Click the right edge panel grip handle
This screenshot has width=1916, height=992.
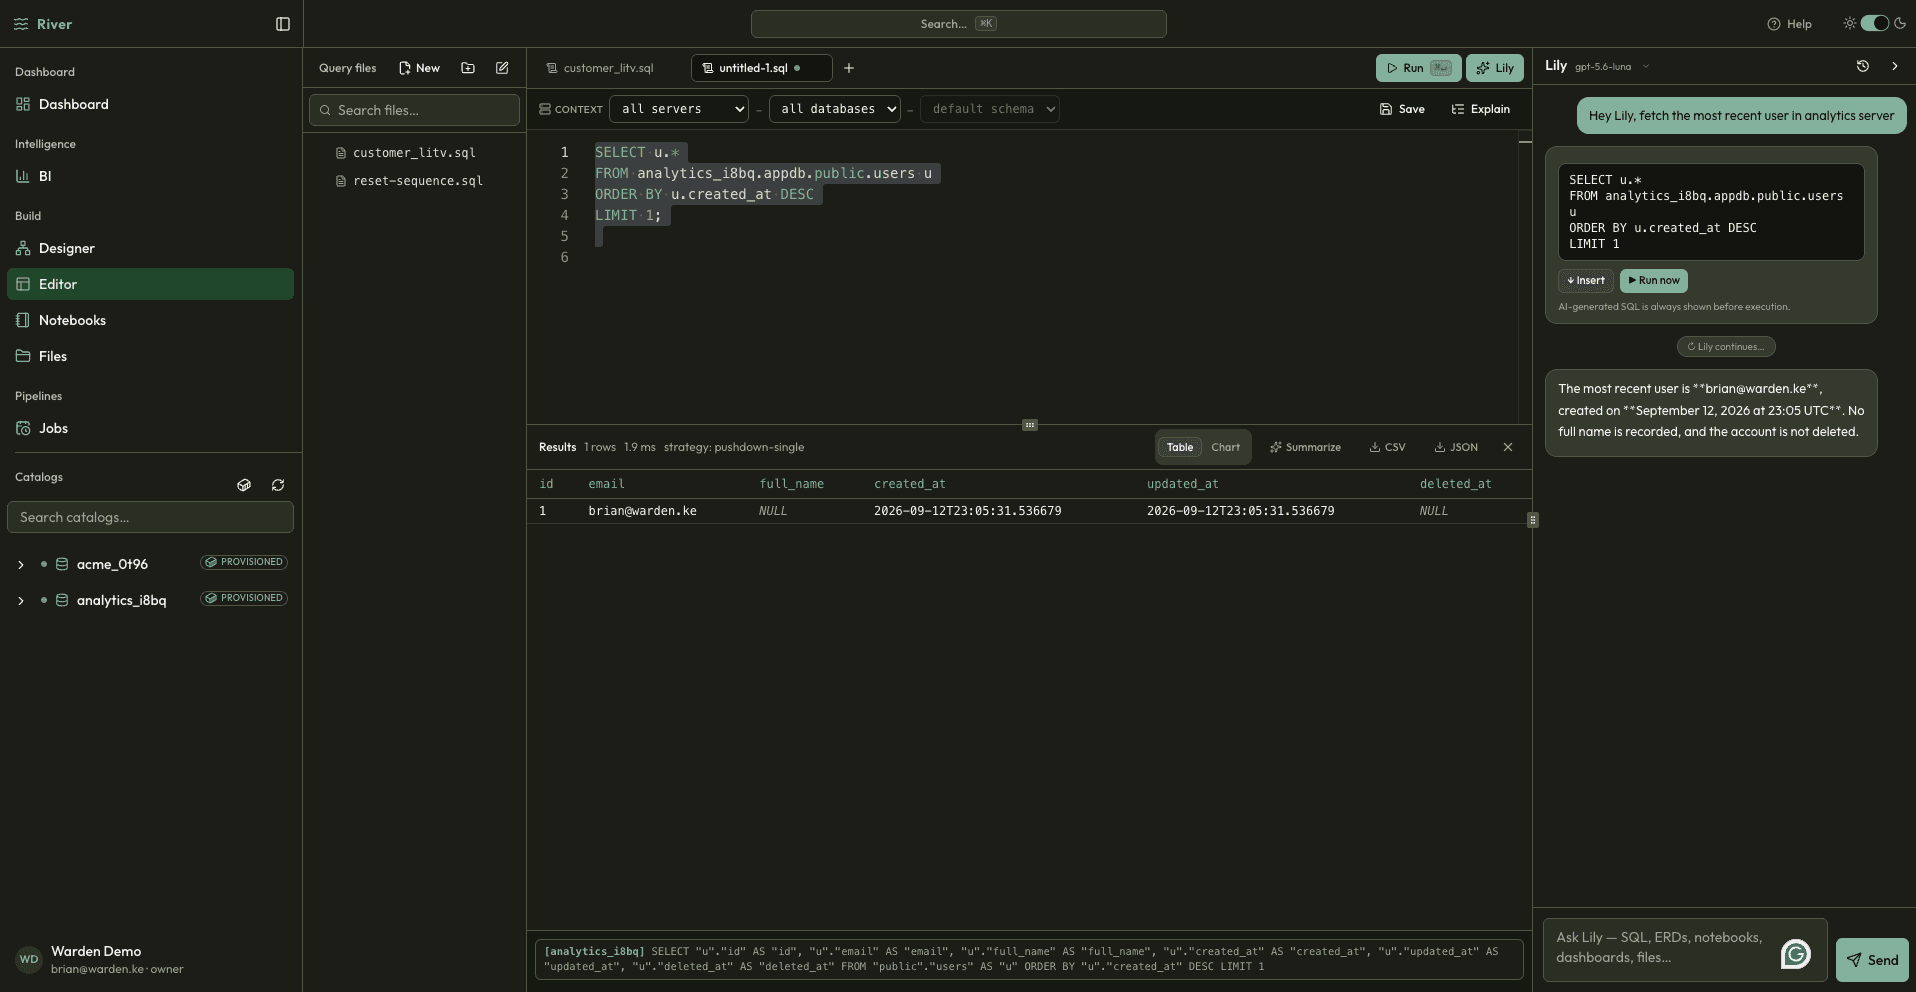pos(1533,520)
